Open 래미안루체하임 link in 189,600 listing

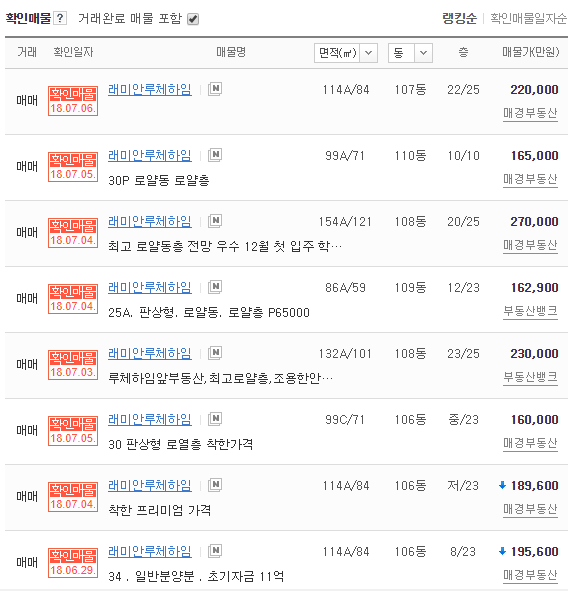click(x=150, y=485)
